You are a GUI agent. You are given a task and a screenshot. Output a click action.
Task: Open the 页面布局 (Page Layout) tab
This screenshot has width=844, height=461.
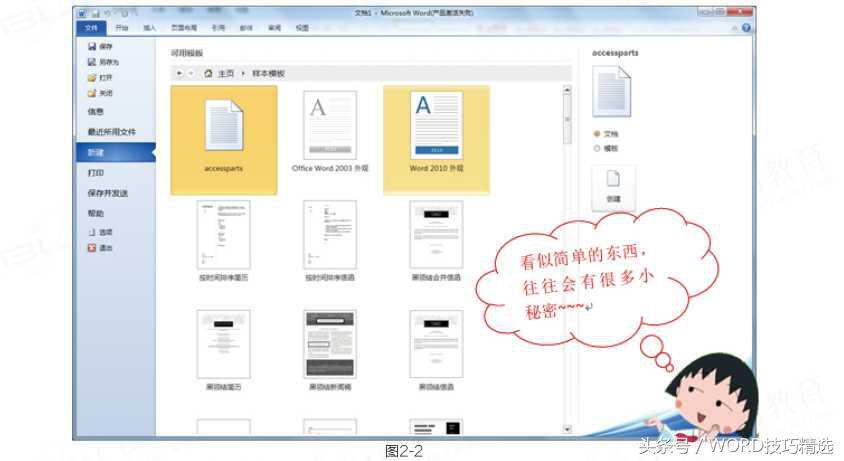tap(184, 28)
